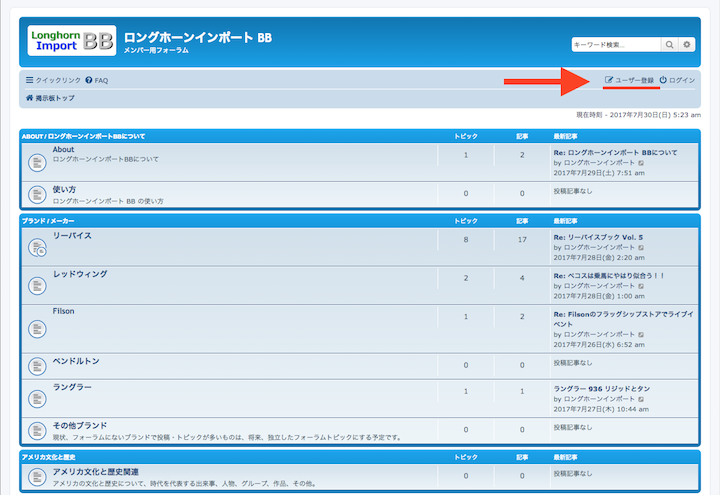The width and height of the screenshot is (720, 495).
Task: Open the Filson forum
Action: pyautogui.click(x=63, y=311)
